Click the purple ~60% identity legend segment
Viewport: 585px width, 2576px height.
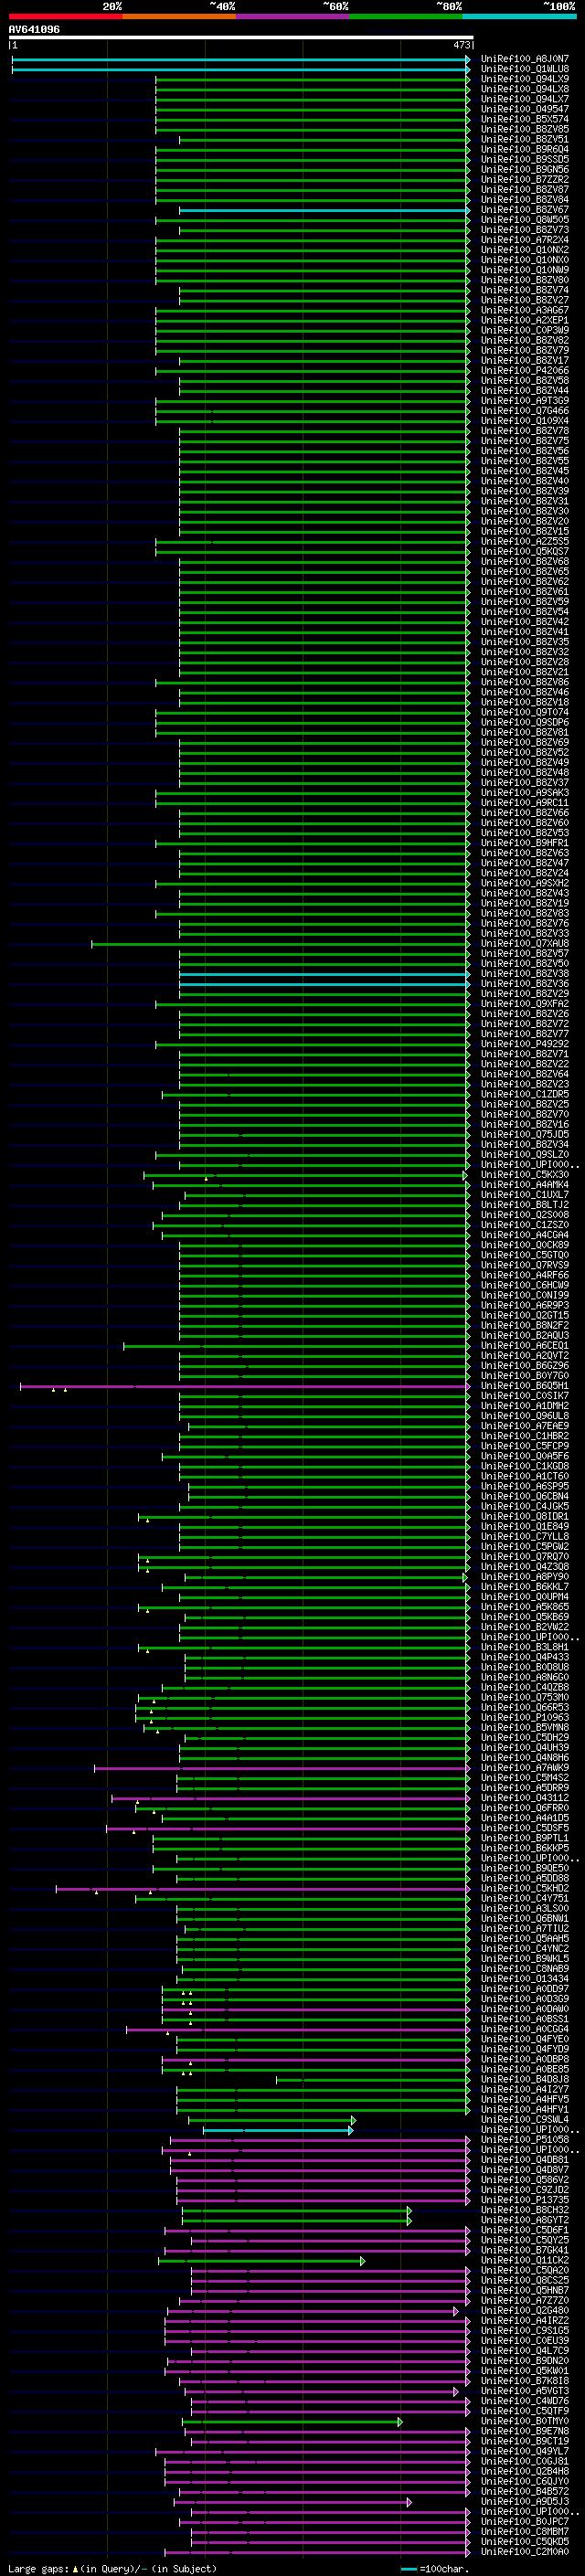[292, 16]
